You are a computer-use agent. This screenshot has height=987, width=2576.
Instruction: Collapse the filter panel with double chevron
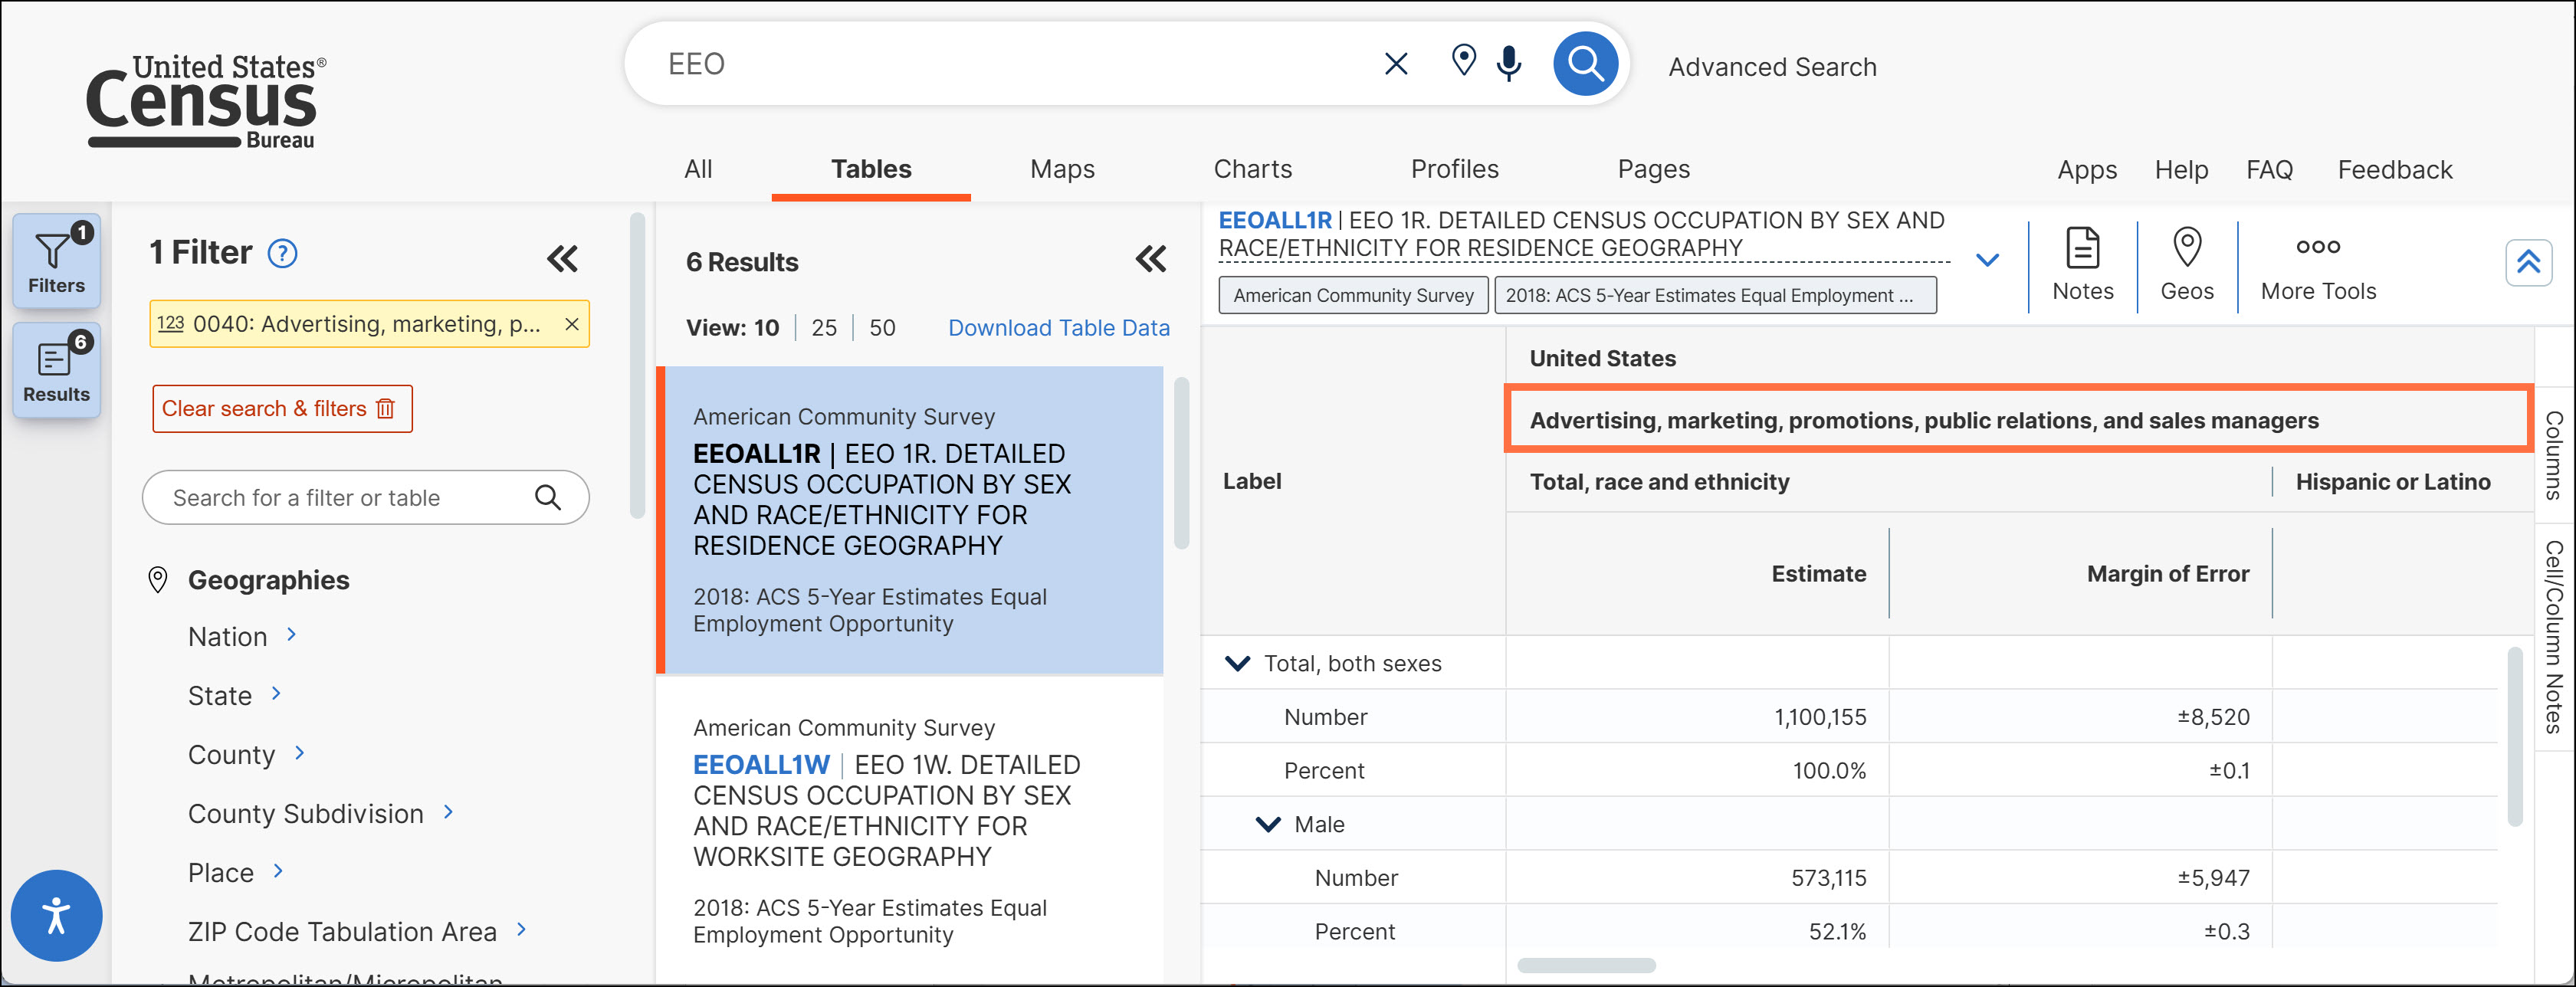click(562, 260)
